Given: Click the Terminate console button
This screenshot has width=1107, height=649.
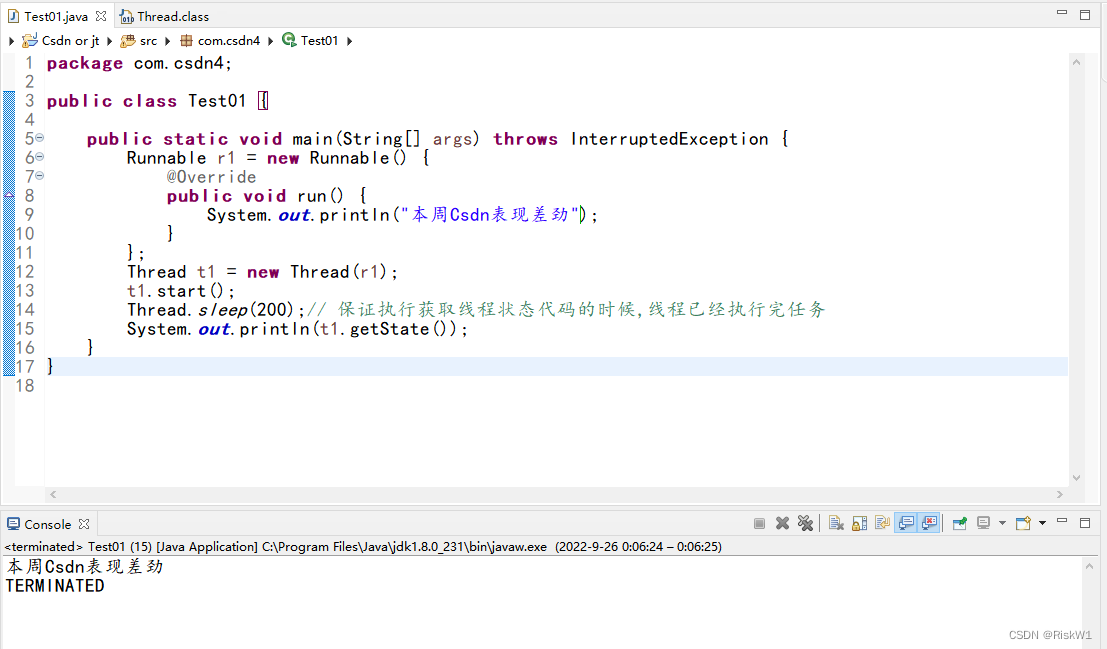Looking at the screenshot, I should coord(760,523).
